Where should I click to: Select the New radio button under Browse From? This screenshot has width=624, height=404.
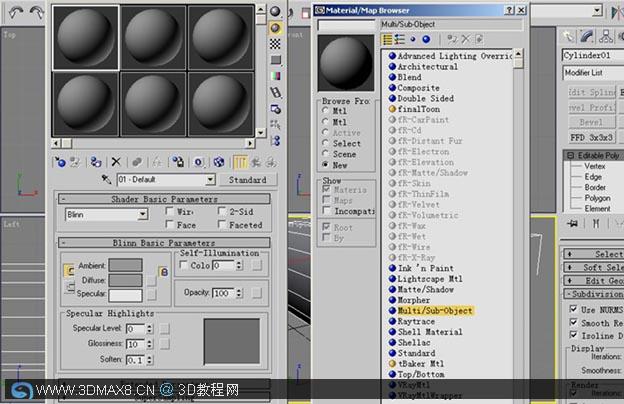[x=326, y=164]
